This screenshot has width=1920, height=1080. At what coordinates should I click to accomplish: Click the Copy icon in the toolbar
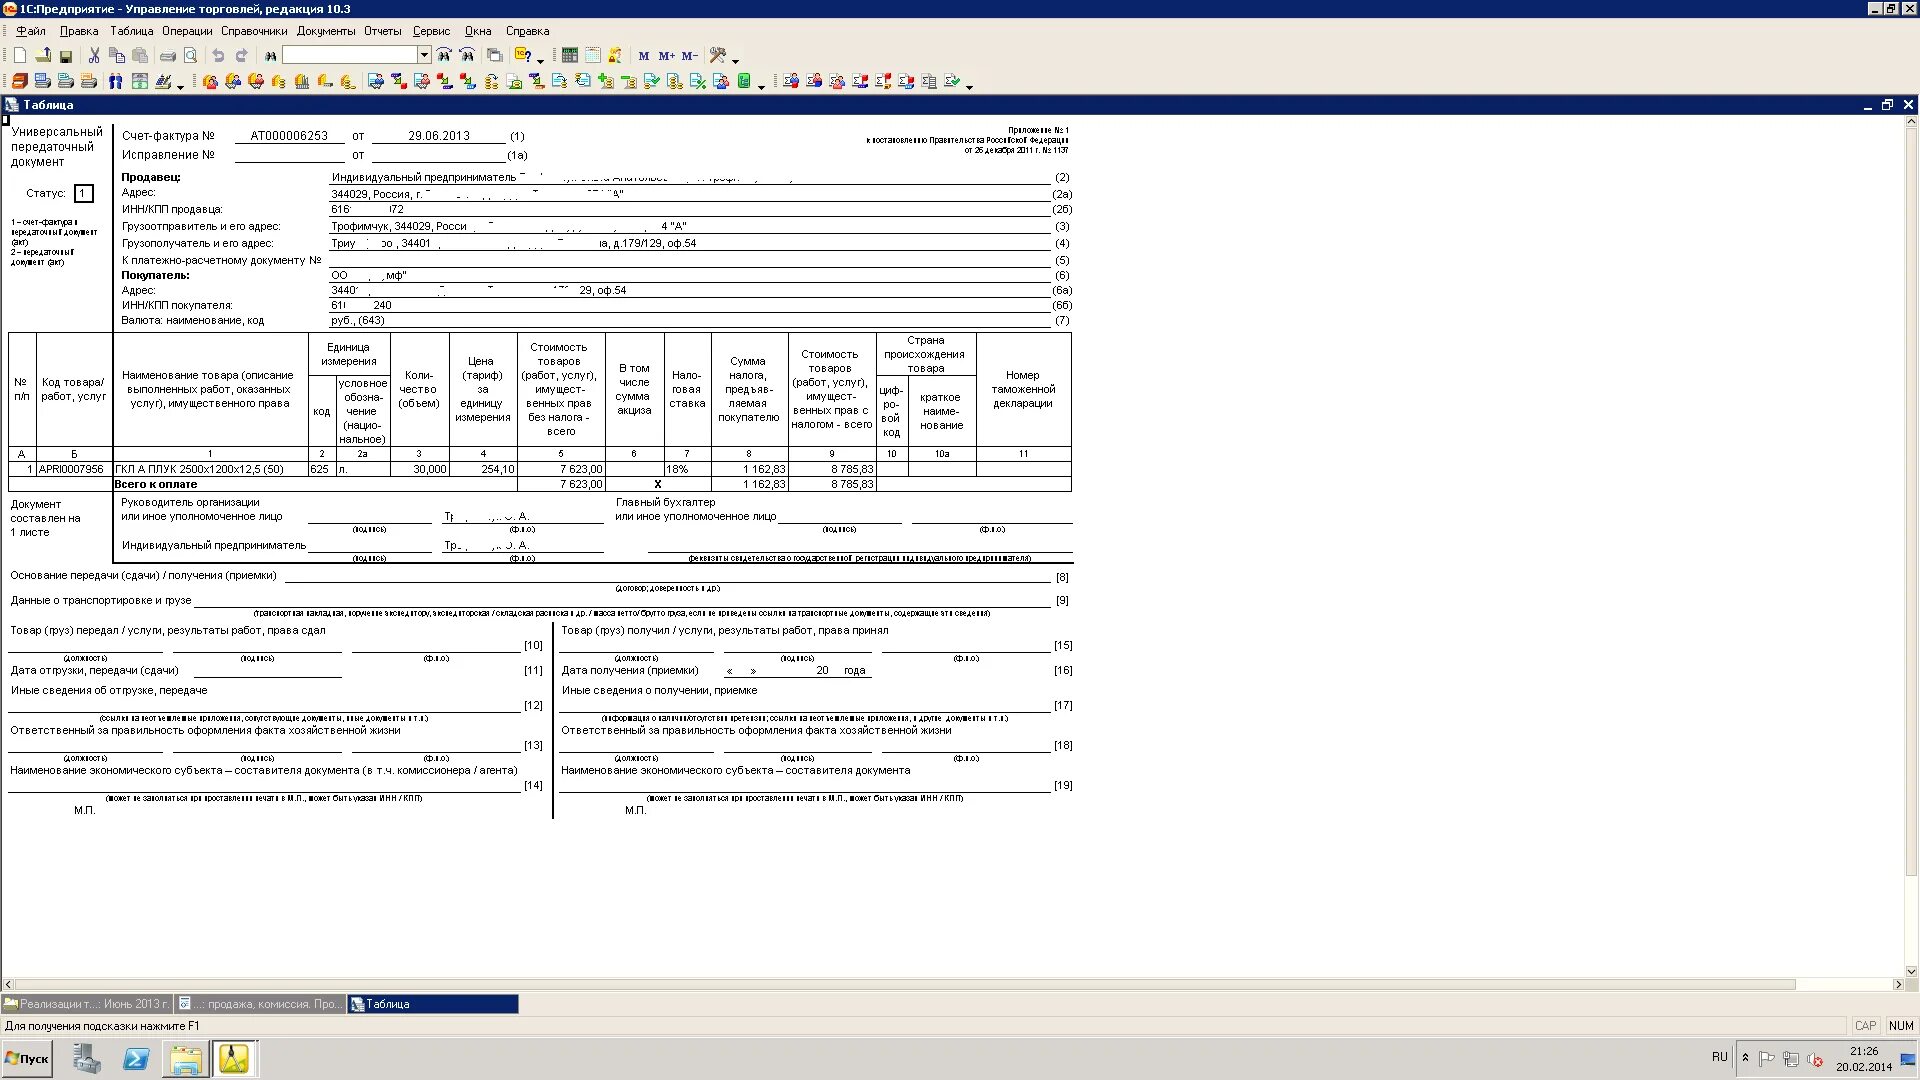117,56
